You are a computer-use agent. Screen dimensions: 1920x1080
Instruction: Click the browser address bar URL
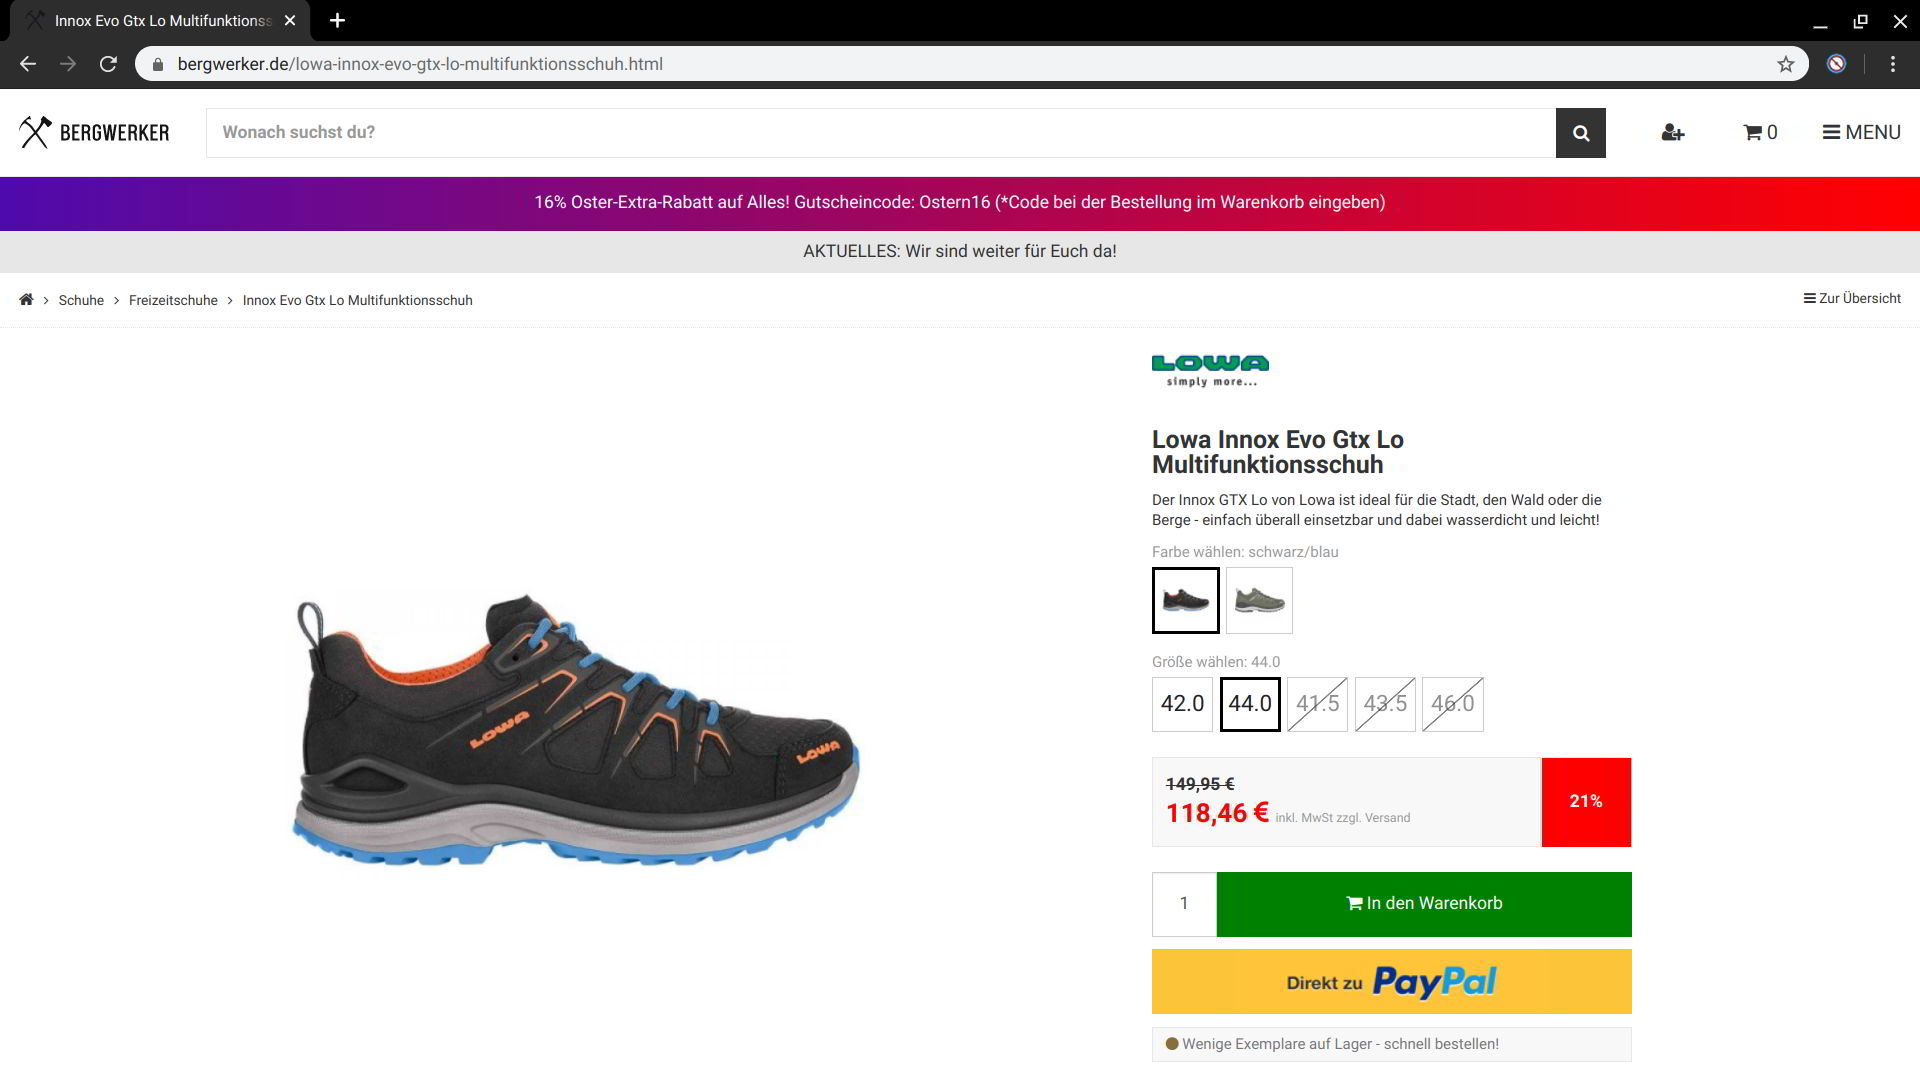click(x=420, y=64)
